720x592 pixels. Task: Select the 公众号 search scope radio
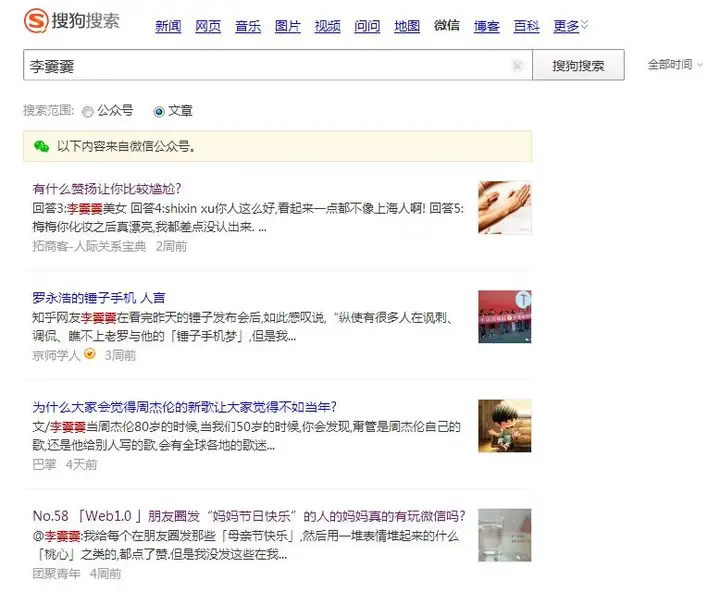[87, 112]
